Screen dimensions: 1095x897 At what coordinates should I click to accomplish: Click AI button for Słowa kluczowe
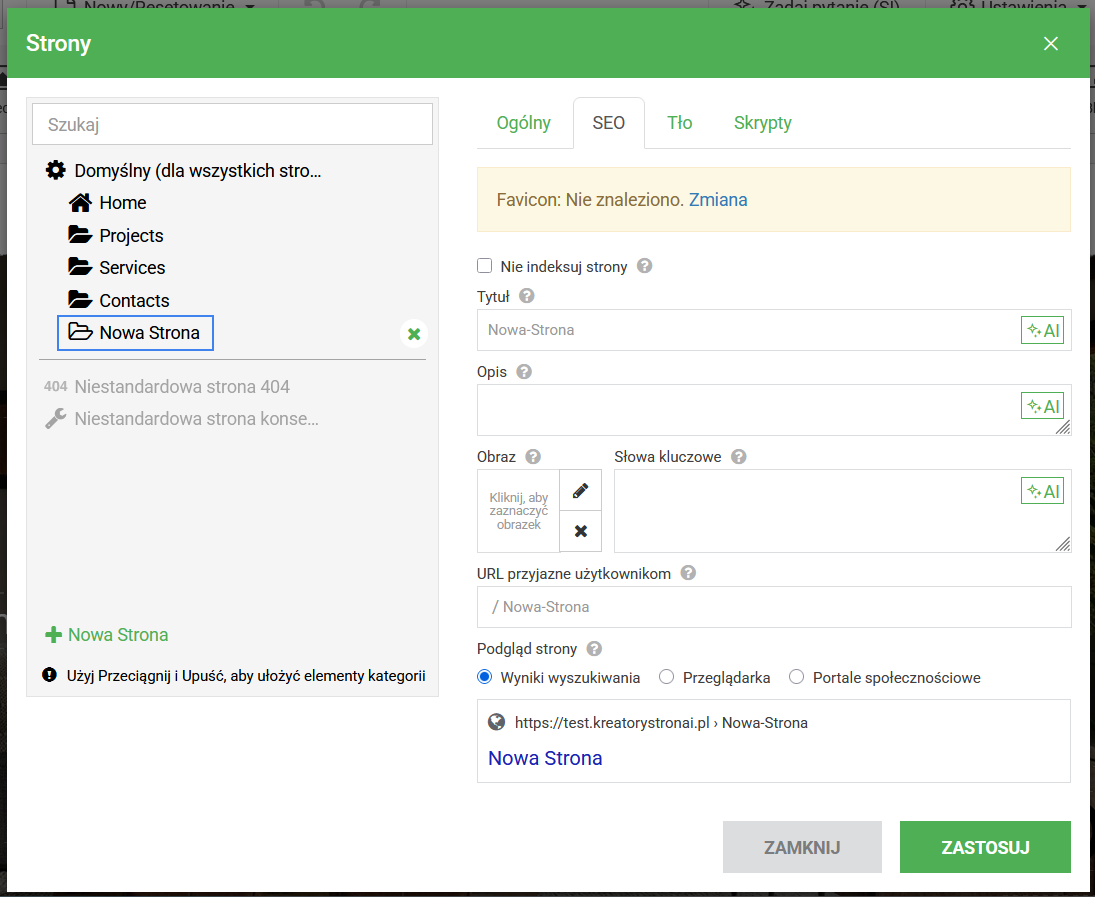(x=1042, y=491)
